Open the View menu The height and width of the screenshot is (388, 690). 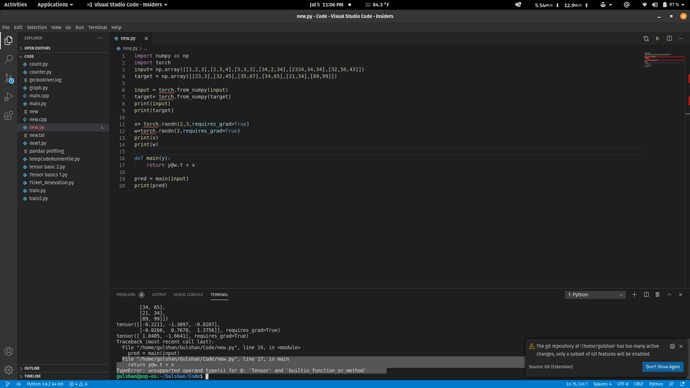pos(56,27)
